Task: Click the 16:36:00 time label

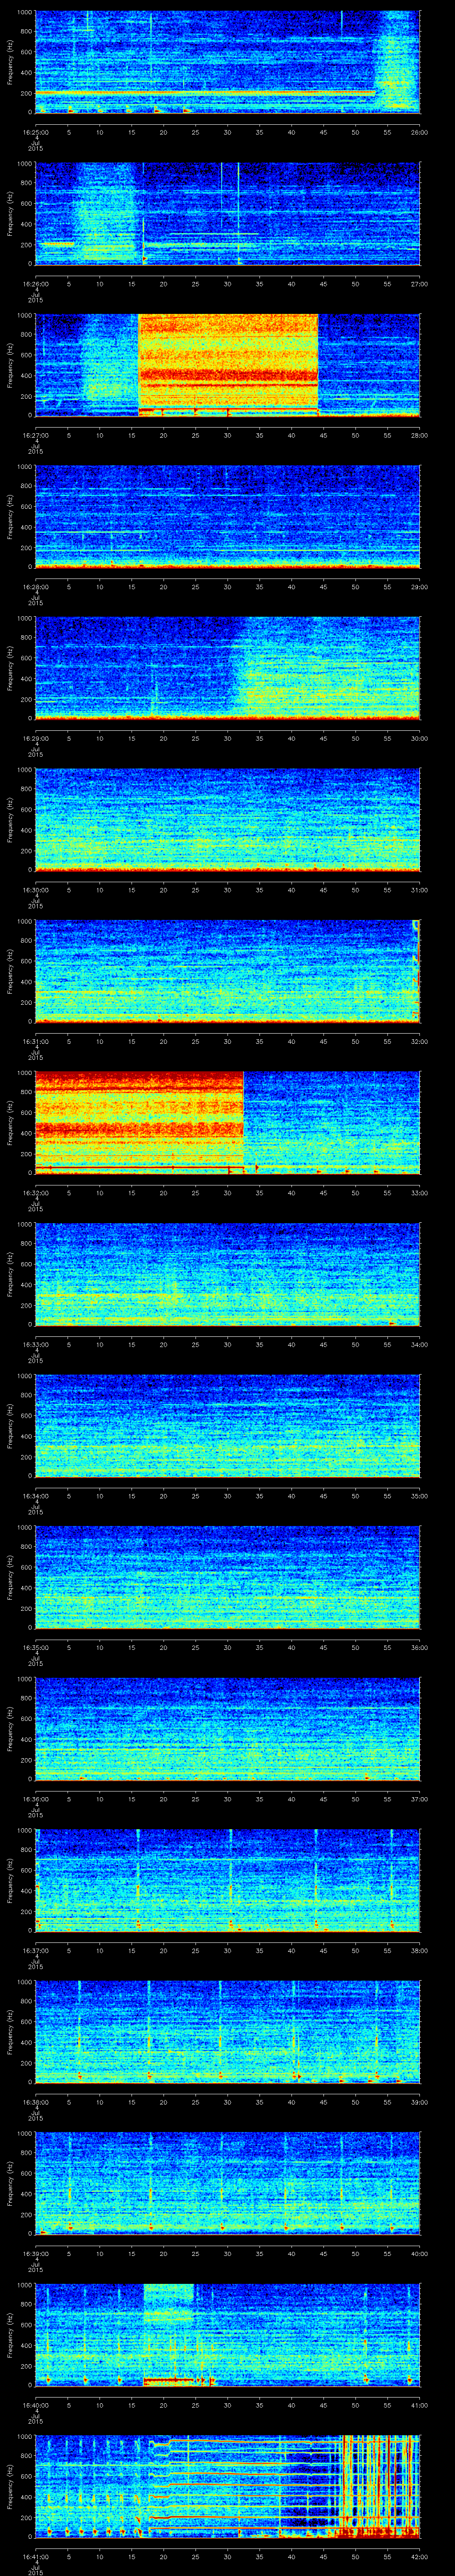Action: 35,1799
